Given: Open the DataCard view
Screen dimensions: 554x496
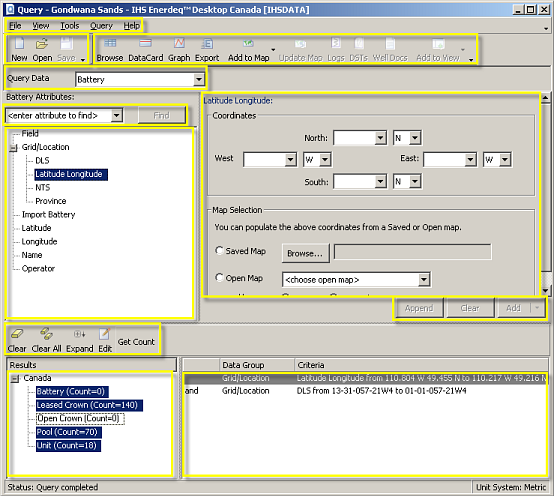Looking at the screenshot, I should coord(146,49).
